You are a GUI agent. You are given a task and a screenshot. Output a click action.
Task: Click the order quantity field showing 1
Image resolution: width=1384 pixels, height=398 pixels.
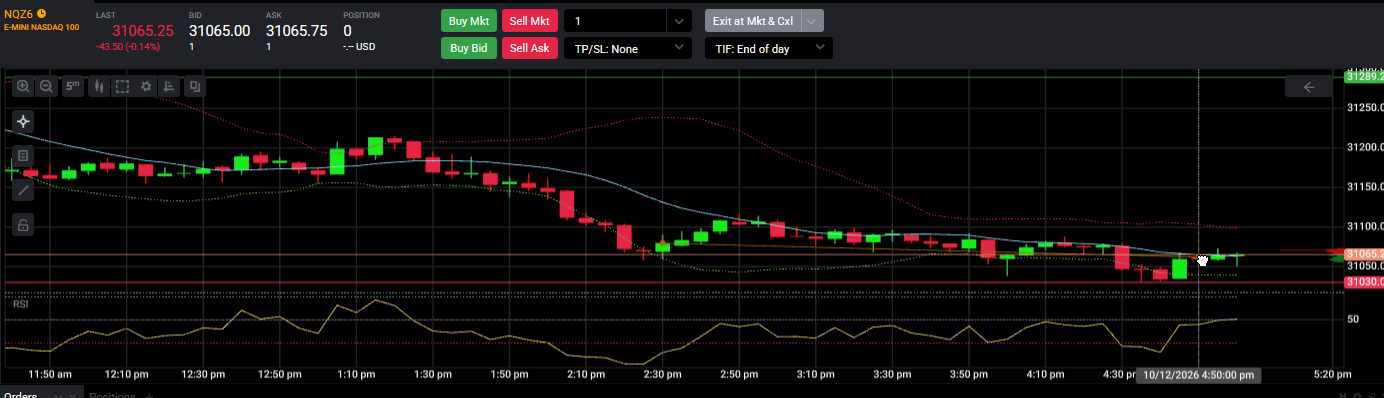click(x=614, y=21)
